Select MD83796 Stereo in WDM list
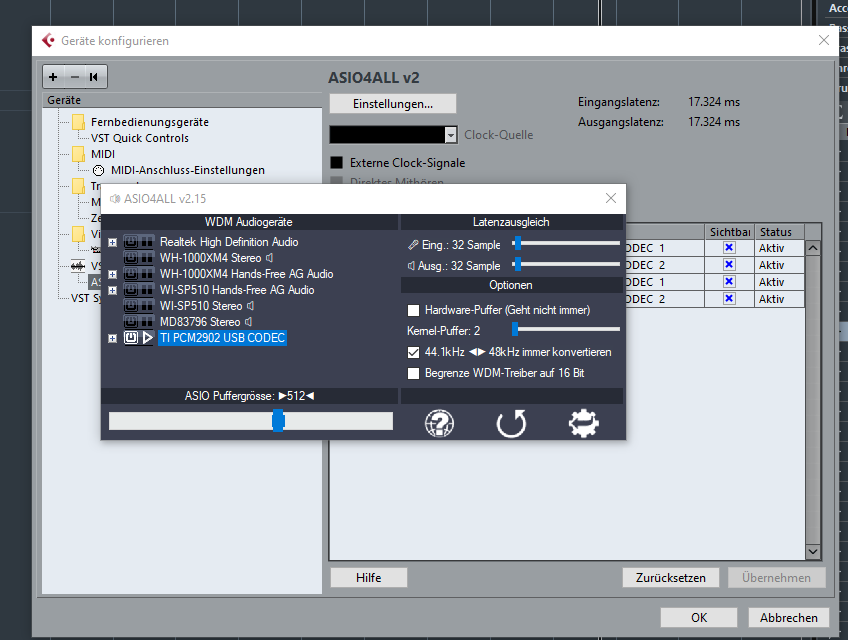 [200, 322]
